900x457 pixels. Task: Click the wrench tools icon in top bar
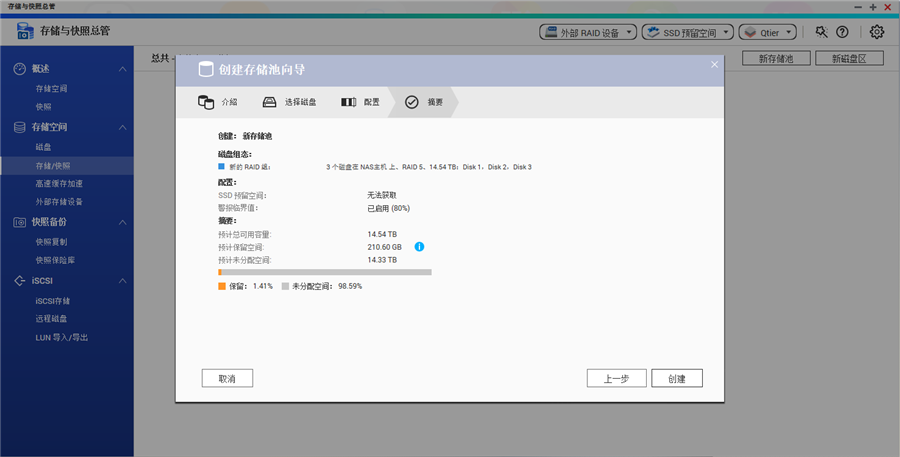click(x=821, y=32)
